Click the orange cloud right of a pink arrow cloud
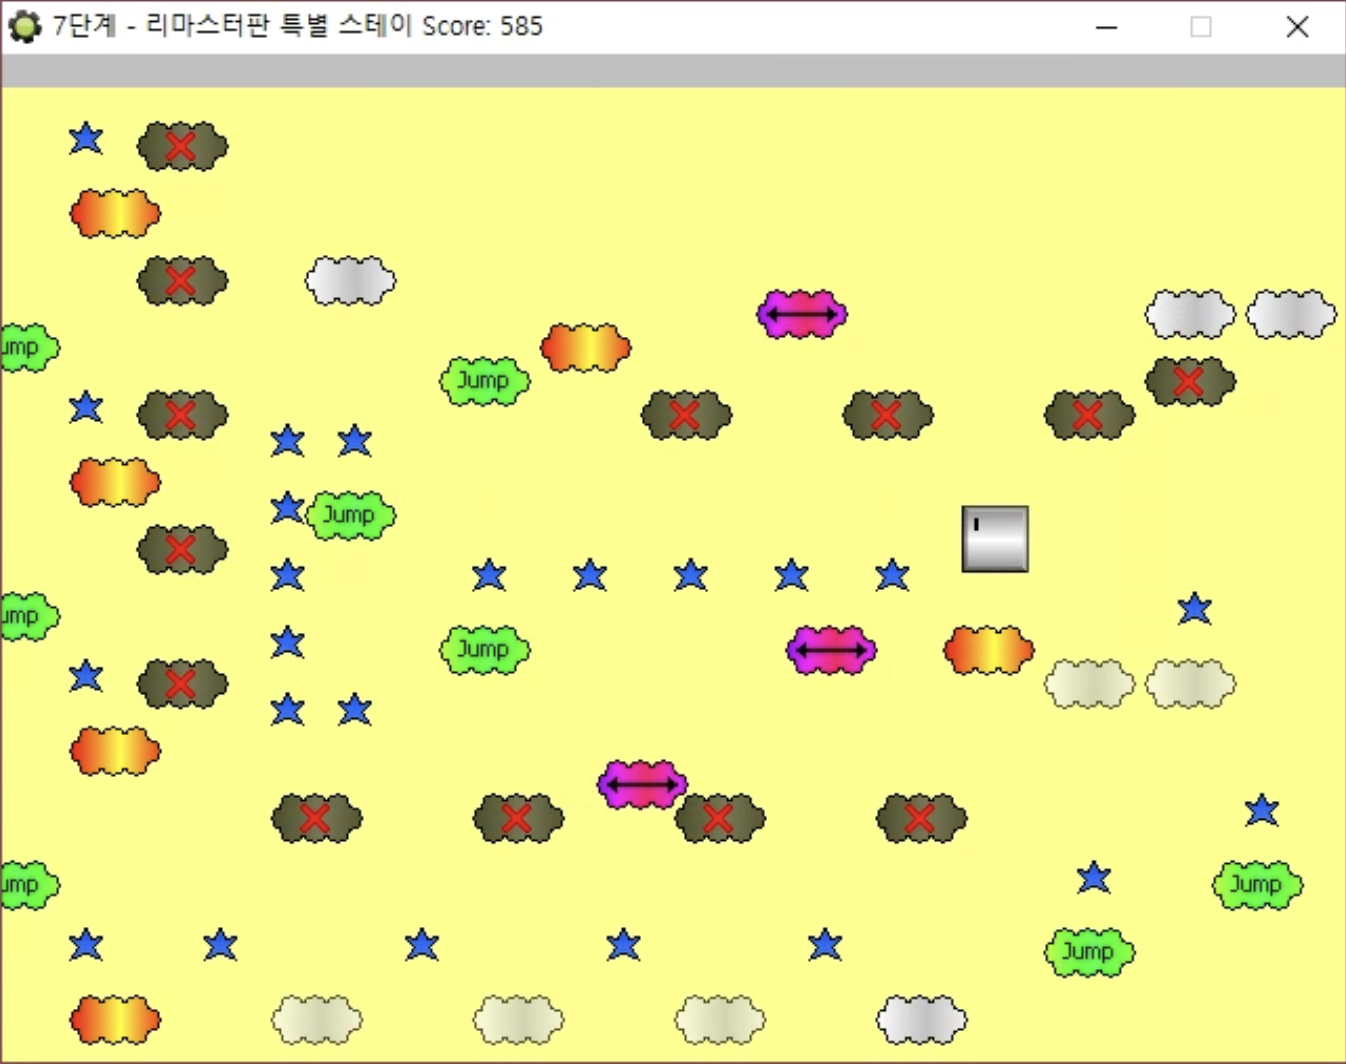The image size is (1346, 1064). (x=989, y=650)
